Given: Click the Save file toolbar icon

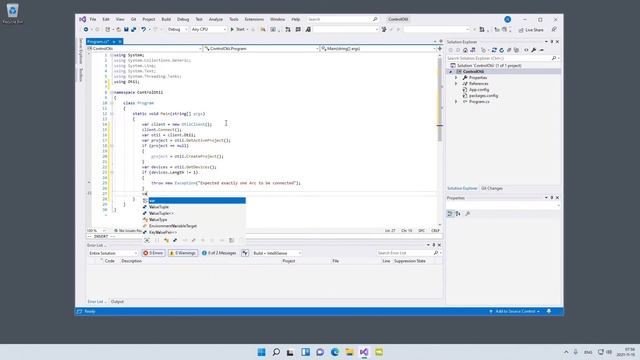Looking at the screenshot, I should click(126, 29).
